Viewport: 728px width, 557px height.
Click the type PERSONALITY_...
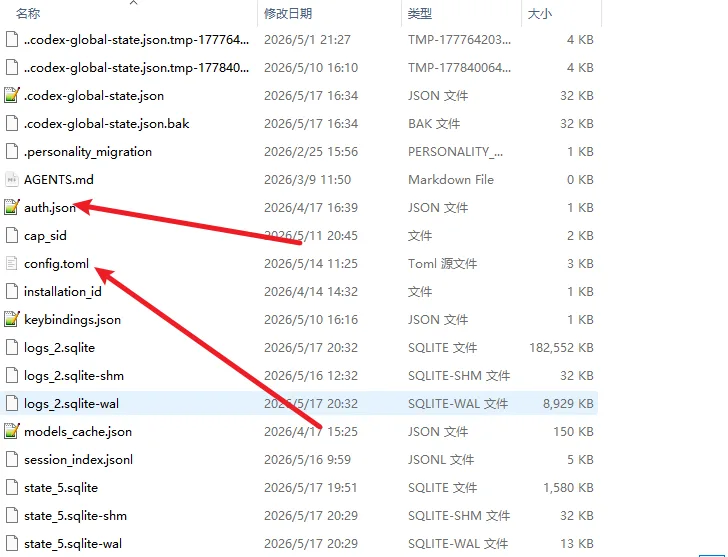[455, 152]
